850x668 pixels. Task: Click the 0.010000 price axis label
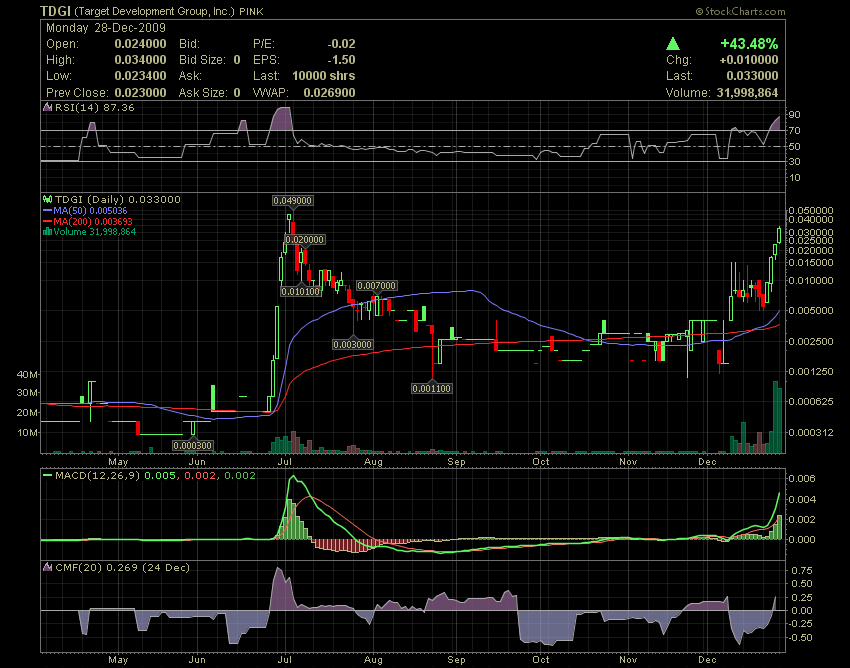point(810,280)
